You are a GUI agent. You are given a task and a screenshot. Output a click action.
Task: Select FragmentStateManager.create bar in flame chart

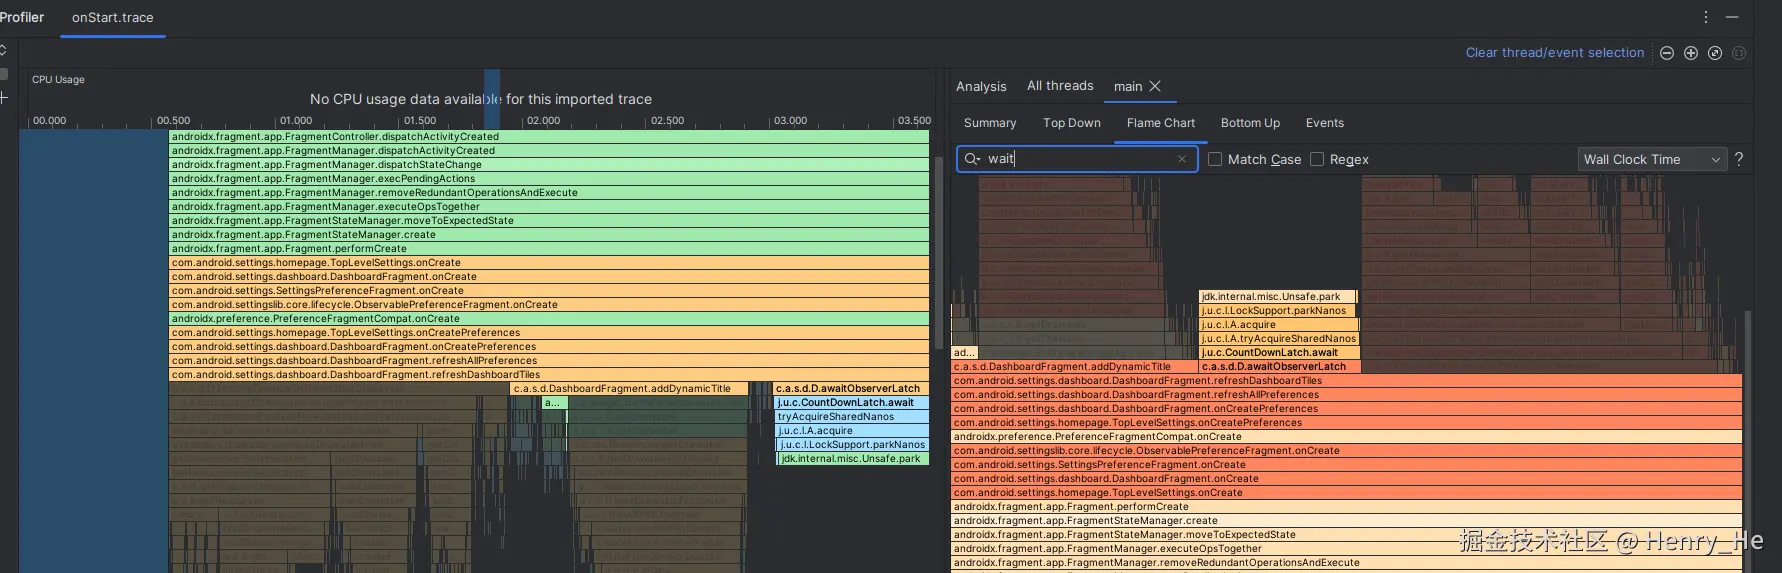pyautogui.click(x=1346, y=521)
